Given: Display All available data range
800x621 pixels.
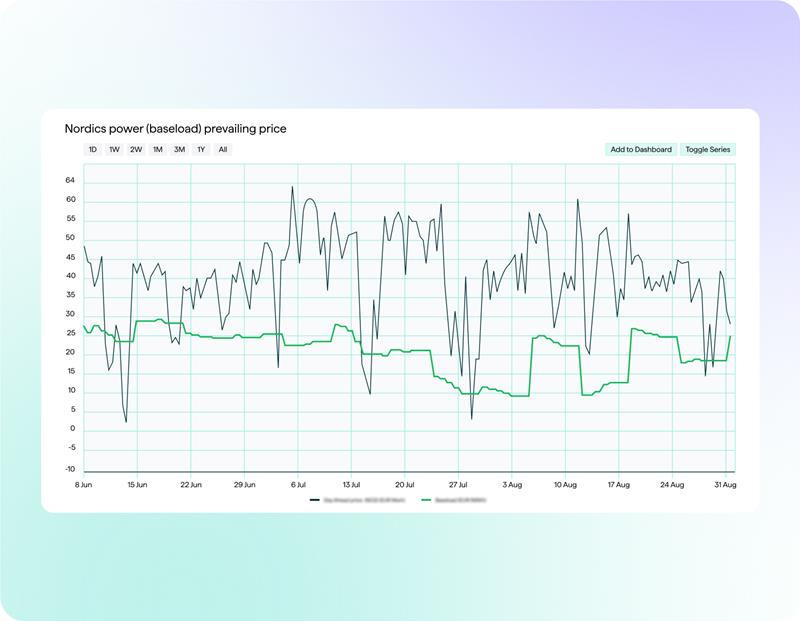Looking at the screenshot, I should tap(223, 150).
